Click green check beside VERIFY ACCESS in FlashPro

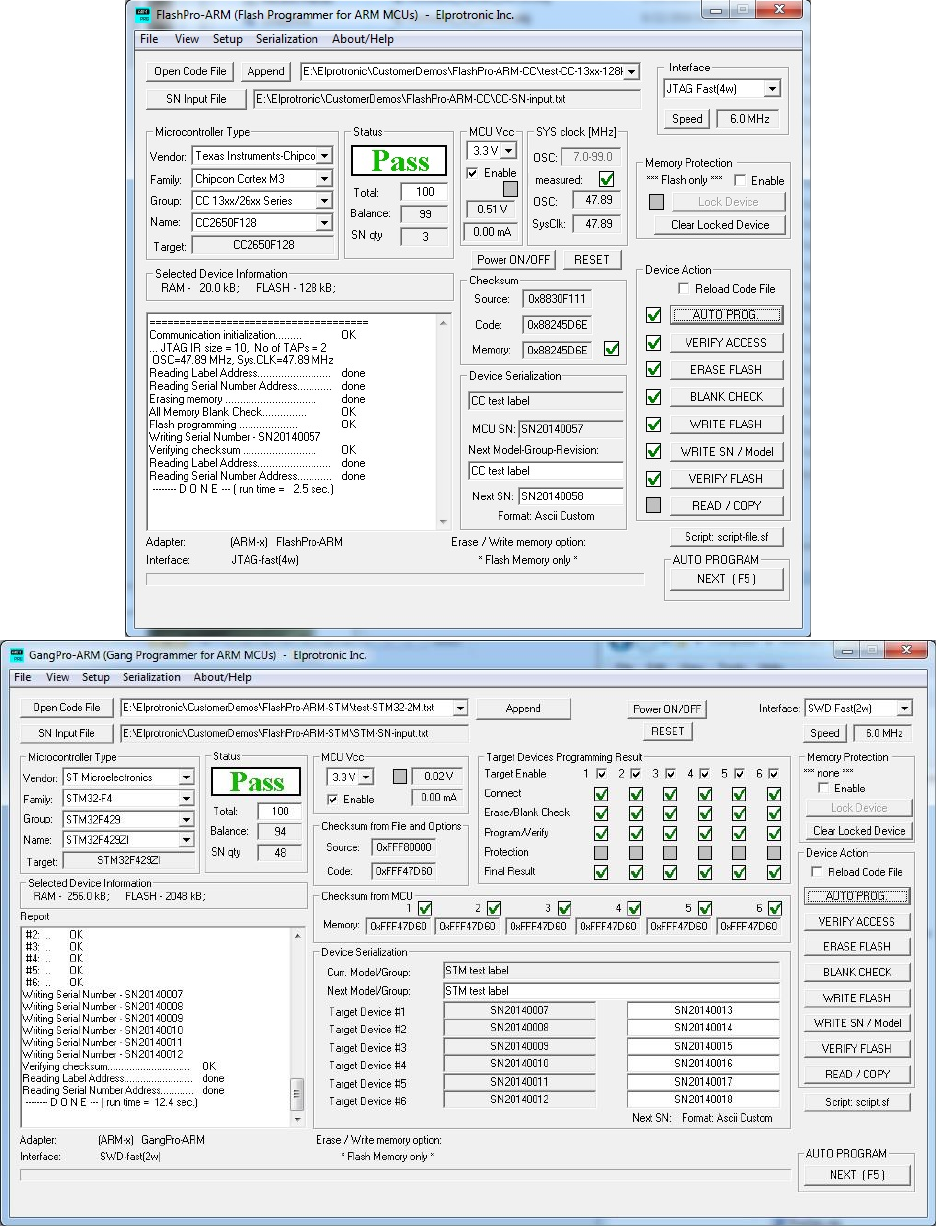654,343
